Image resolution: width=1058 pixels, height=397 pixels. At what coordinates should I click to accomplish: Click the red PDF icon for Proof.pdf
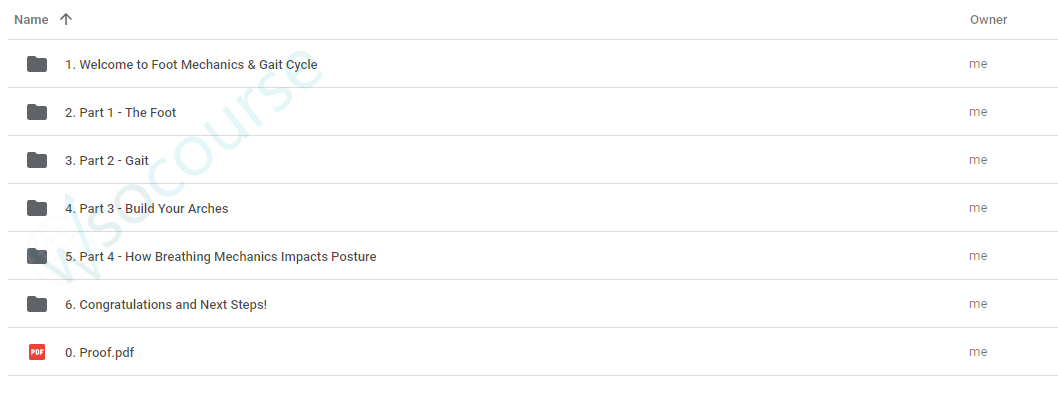point(37,352)
